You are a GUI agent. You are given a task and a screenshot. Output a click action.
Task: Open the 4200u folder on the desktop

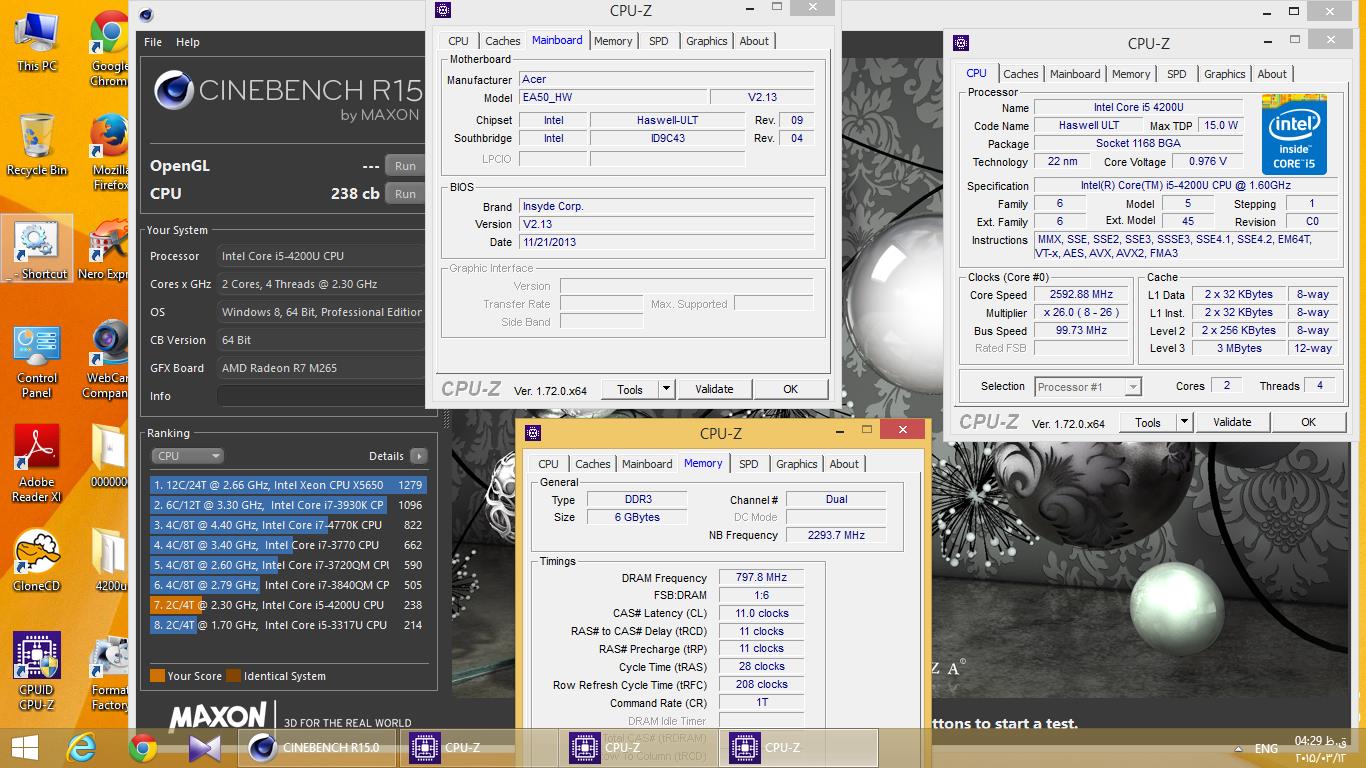pos(108,560)
